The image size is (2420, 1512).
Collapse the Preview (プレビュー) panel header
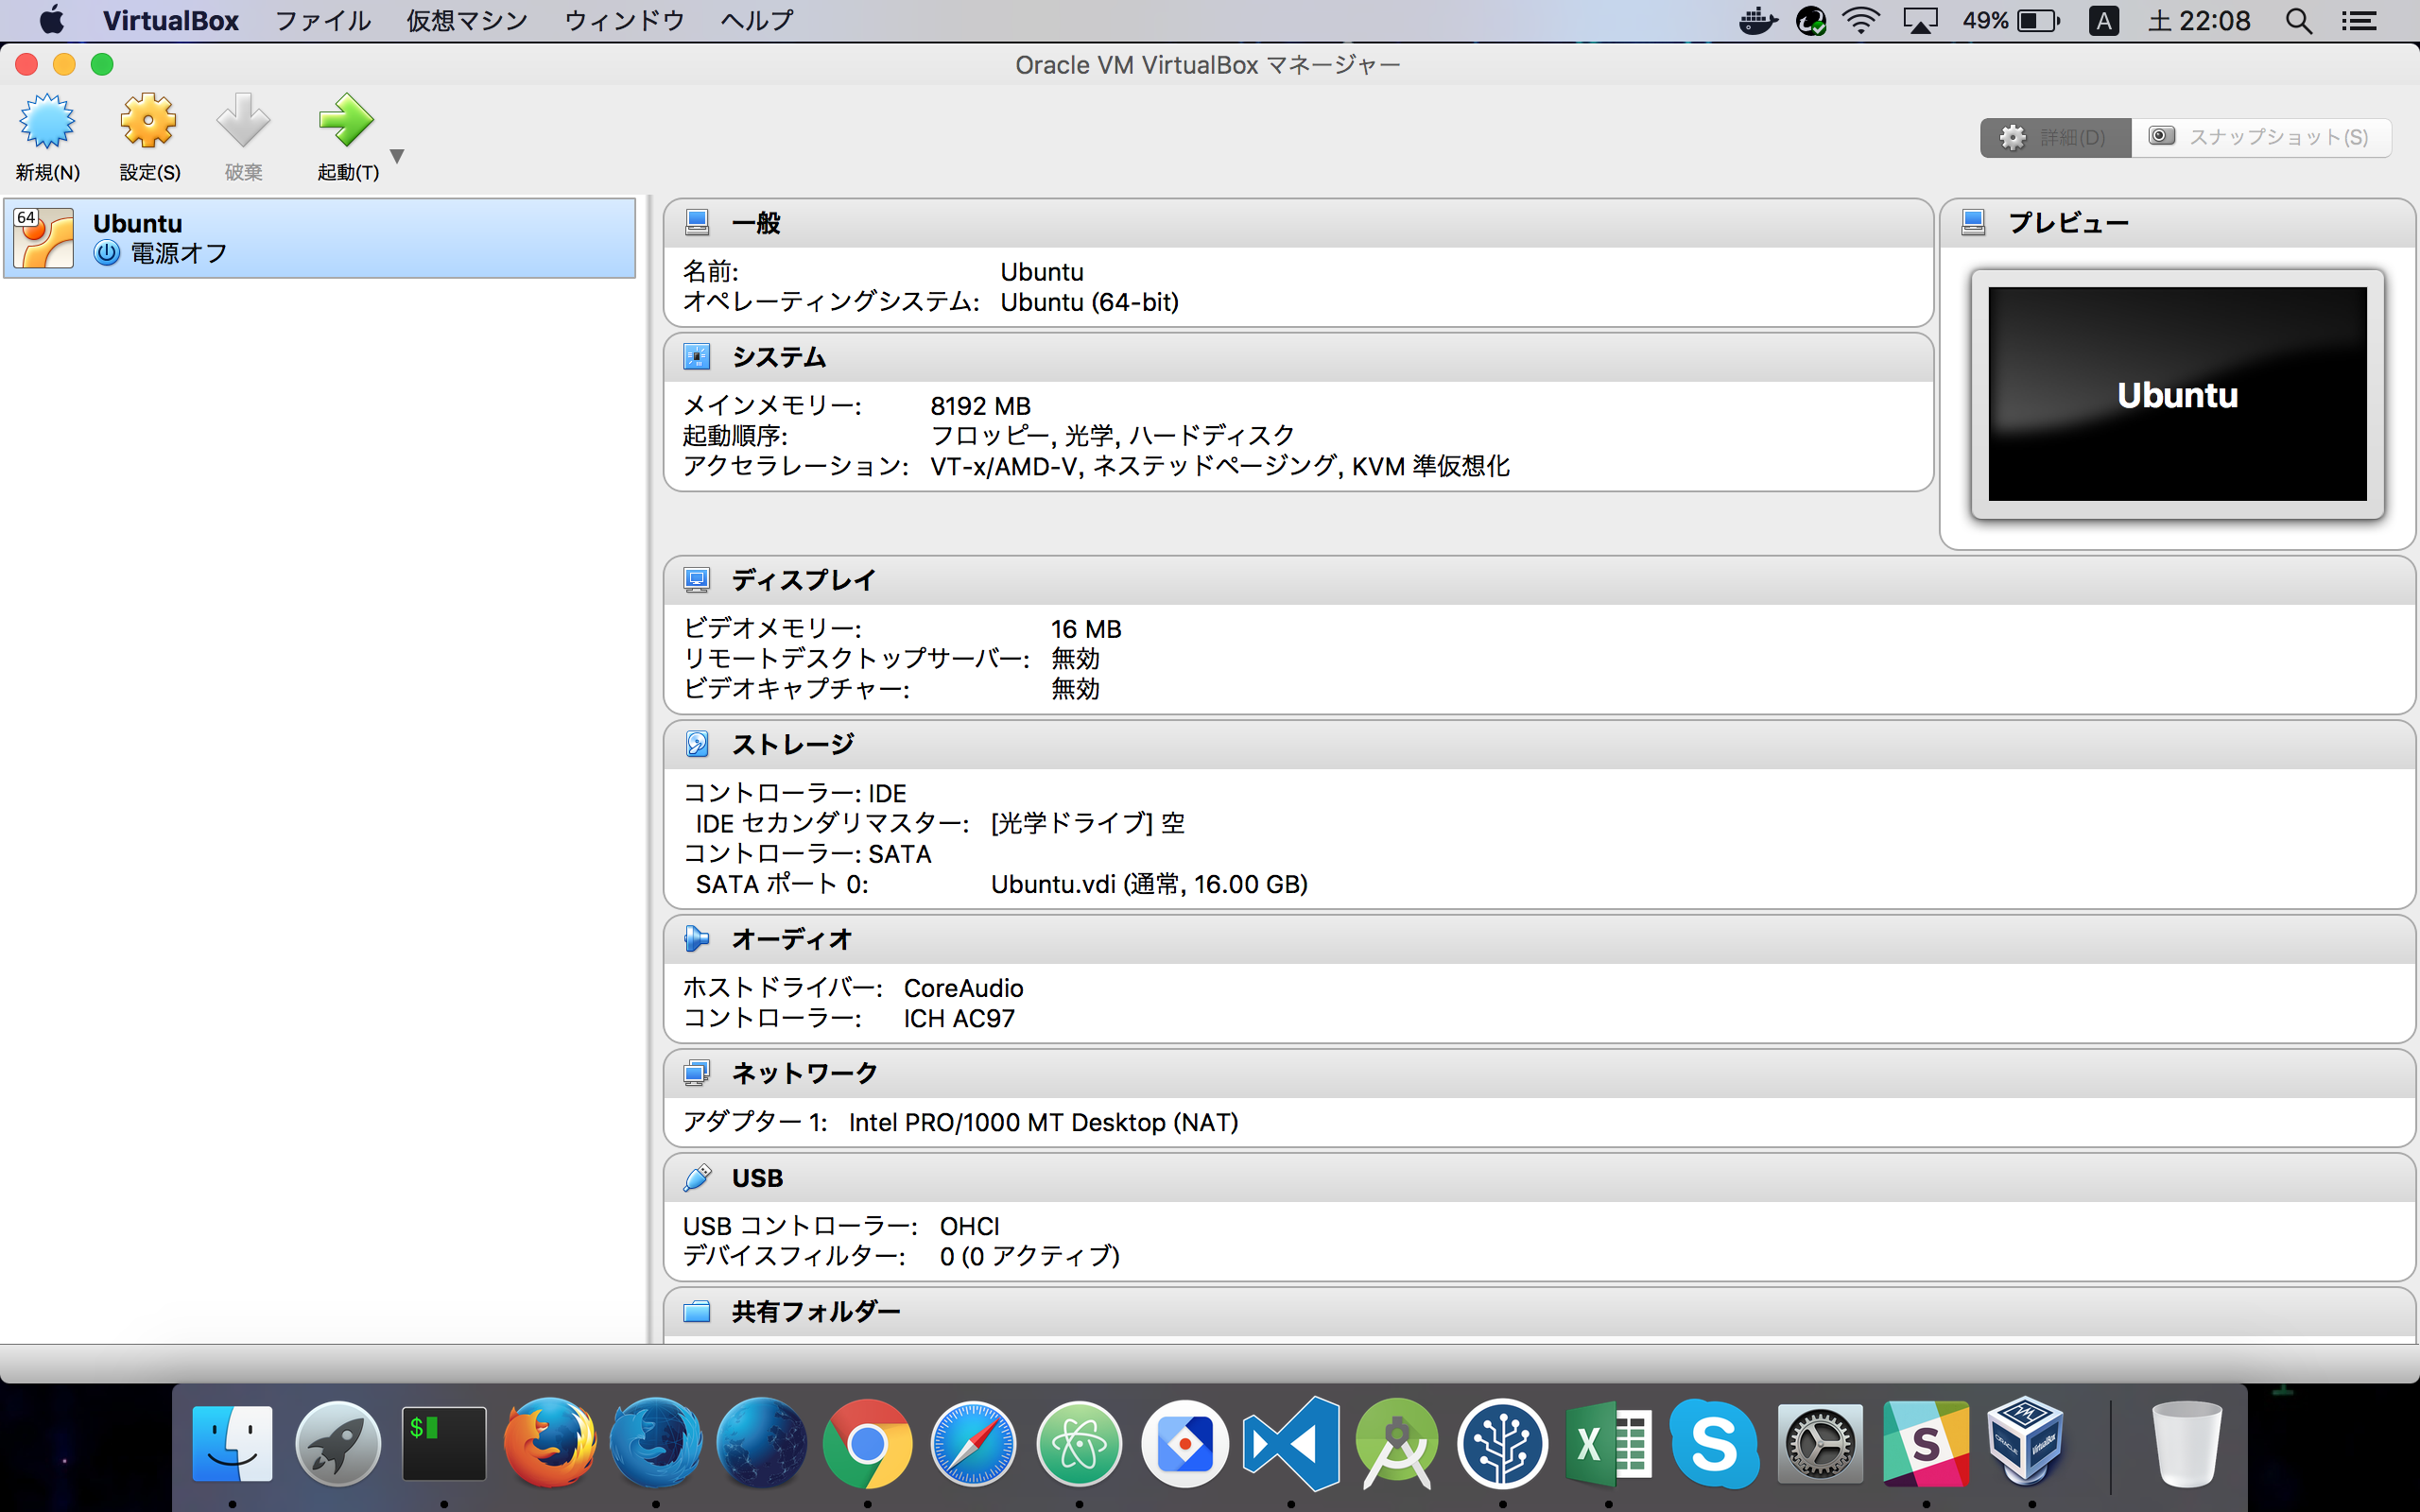coord(2067,222)
